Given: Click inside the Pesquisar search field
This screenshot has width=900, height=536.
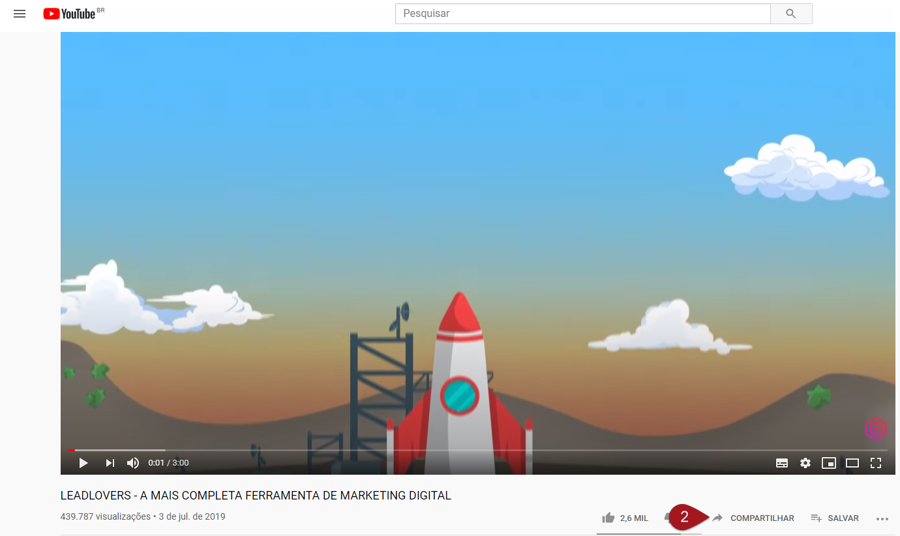Looking at the screenshot, I should 582,14.
